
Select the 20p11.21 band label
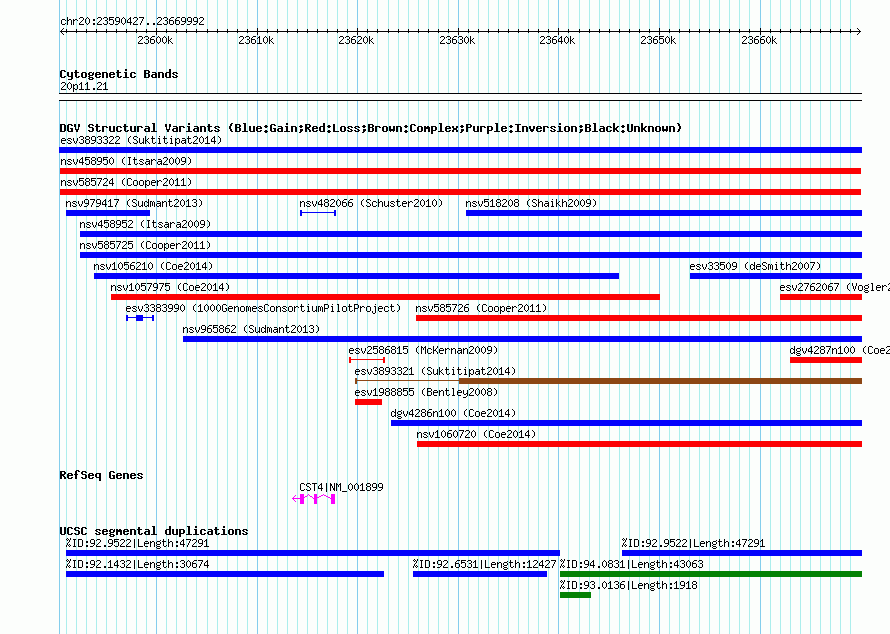(84, 86)
